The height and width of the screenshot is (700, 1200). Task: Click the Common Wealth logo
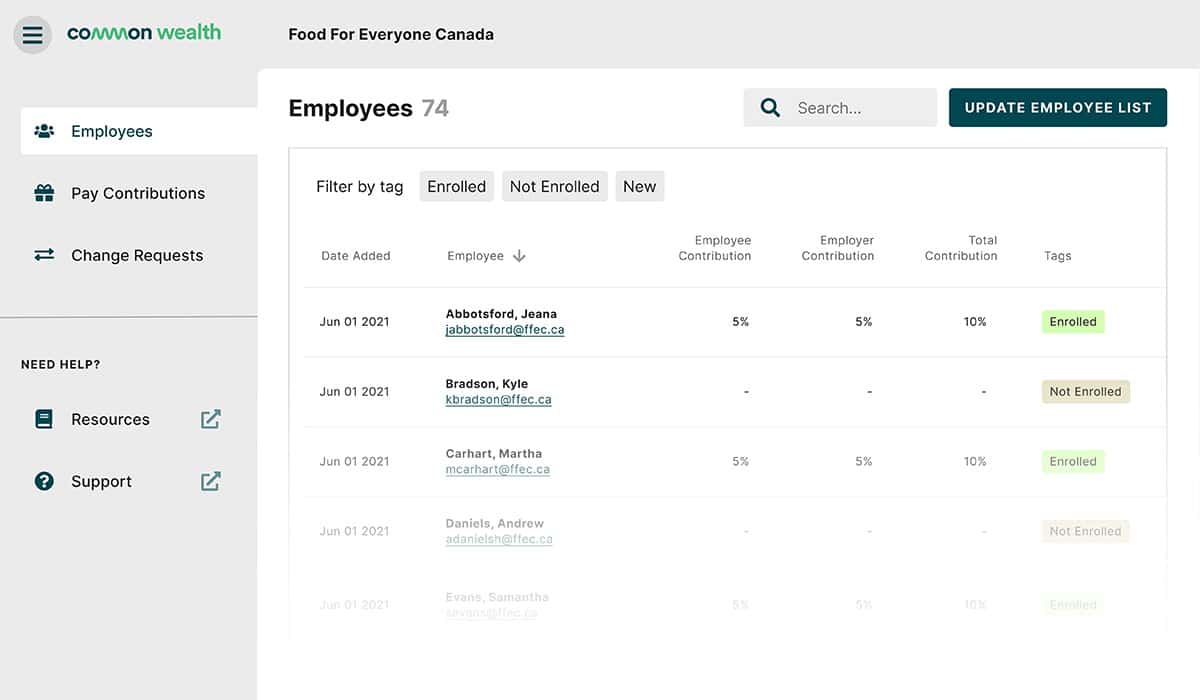tap(144, 33)
